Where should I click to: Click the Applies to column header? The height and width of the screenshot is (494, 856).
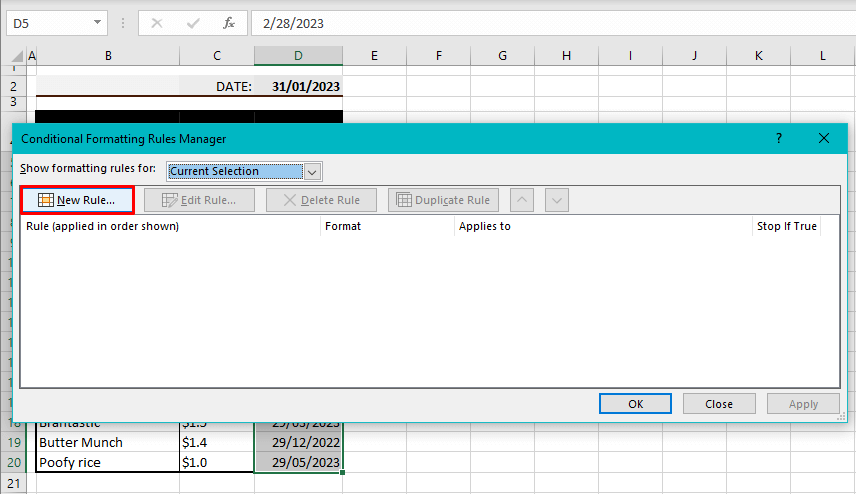point(603,226)
